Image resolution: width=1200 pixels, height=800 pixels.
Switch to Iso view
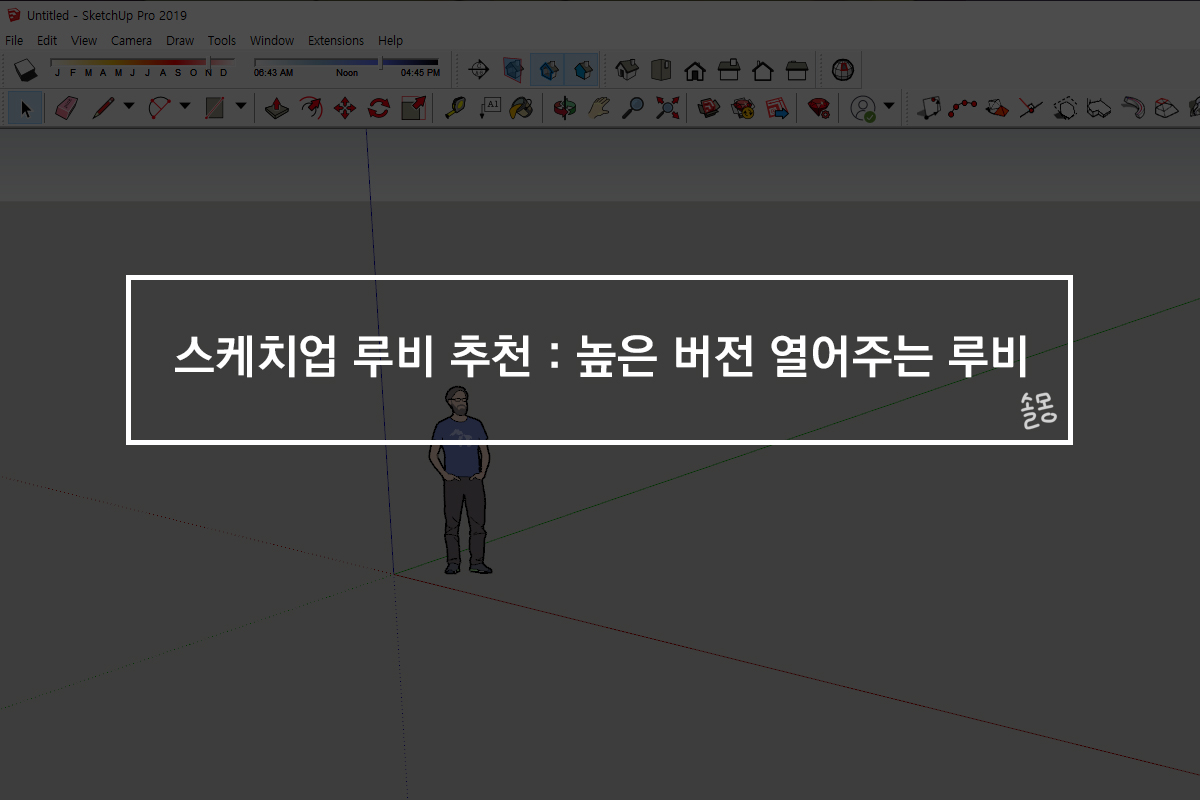click(x=627, y=70)
